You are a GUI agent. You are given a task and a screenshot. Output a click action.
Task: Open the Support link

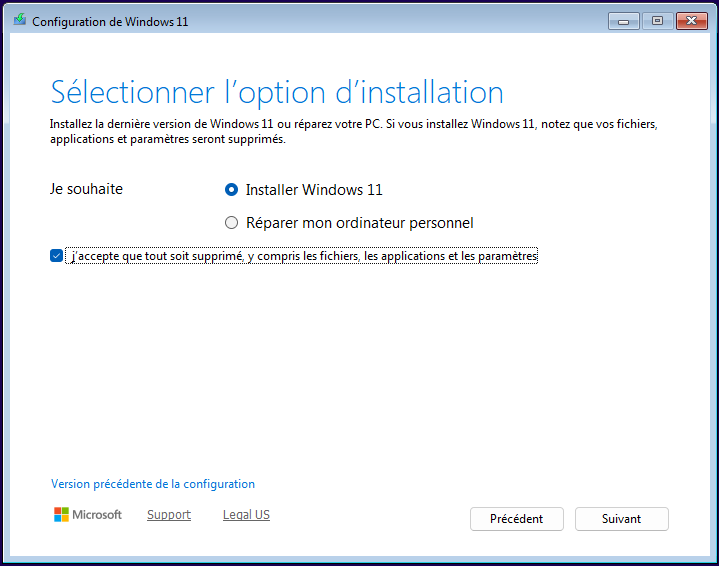(168, 515)
